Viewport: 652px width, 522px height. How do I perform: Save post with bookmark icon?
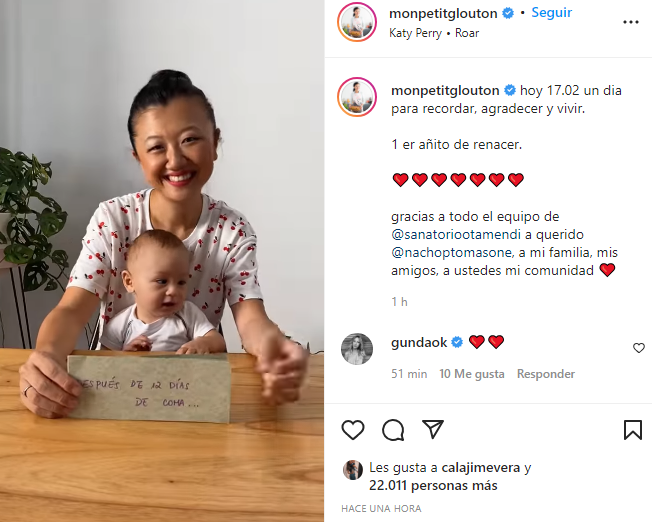pos(632,430)
